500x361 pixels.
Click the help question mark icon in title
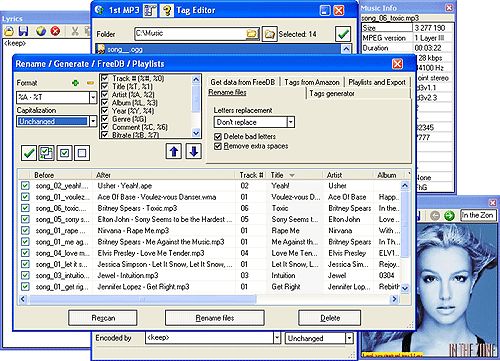[x=167, y=10]
